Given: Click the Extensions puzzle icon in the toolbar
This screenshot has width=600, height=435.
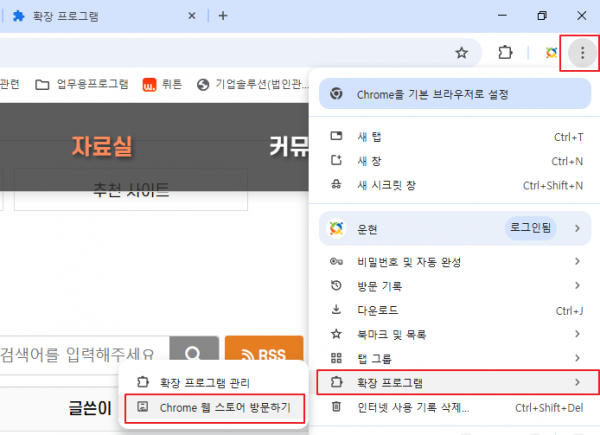Looking at the screenshot, I should pos(505,52).
